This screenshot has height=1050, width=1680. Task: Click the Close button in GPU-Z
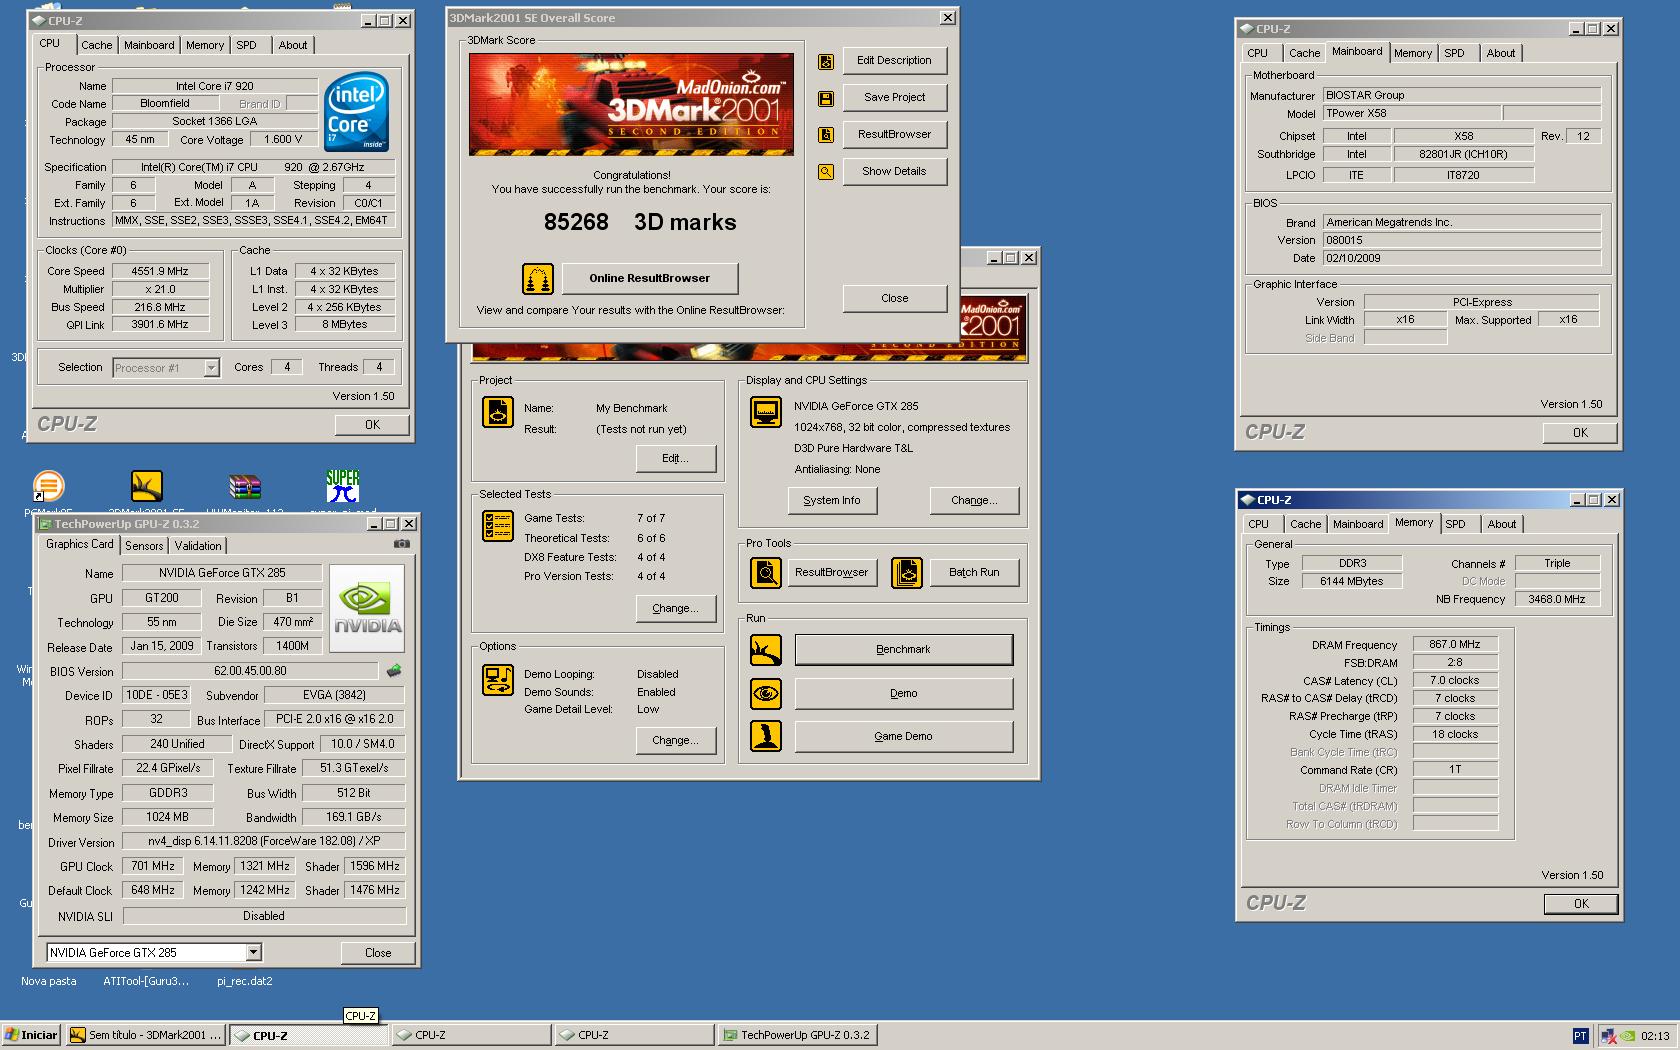click(x=378, y=953)
